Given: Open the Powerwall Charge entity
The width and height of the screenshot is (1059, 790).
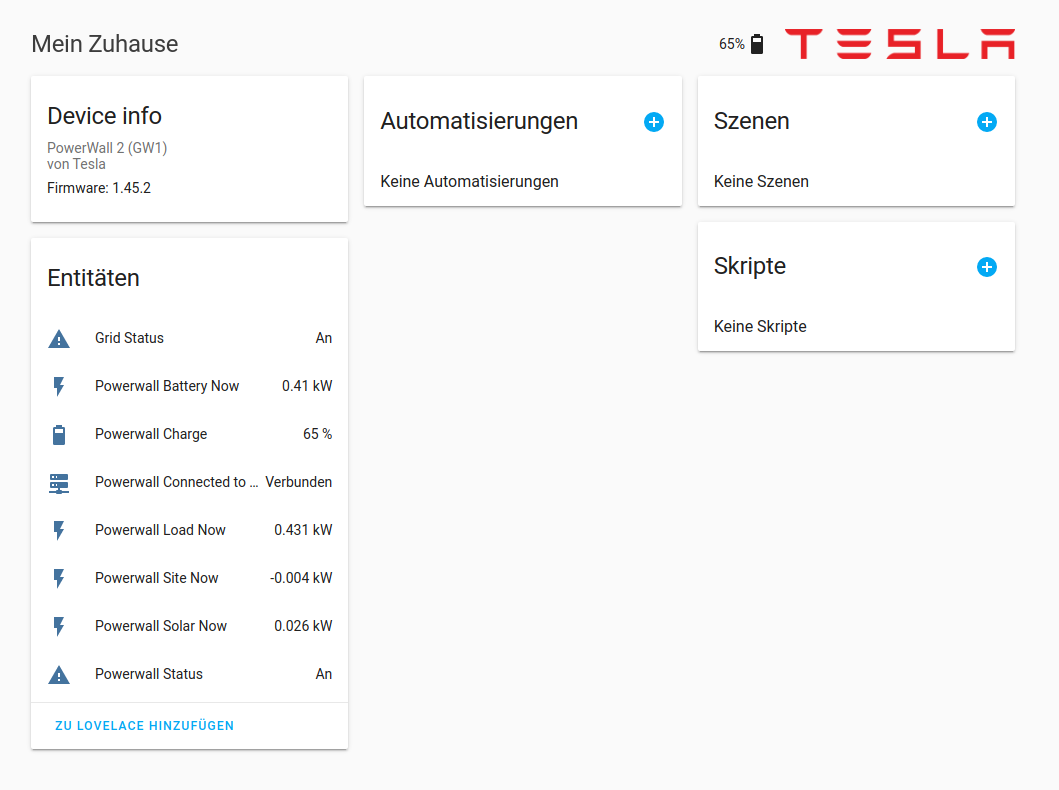Looking at the screenshot, I should tap(190, 434).
